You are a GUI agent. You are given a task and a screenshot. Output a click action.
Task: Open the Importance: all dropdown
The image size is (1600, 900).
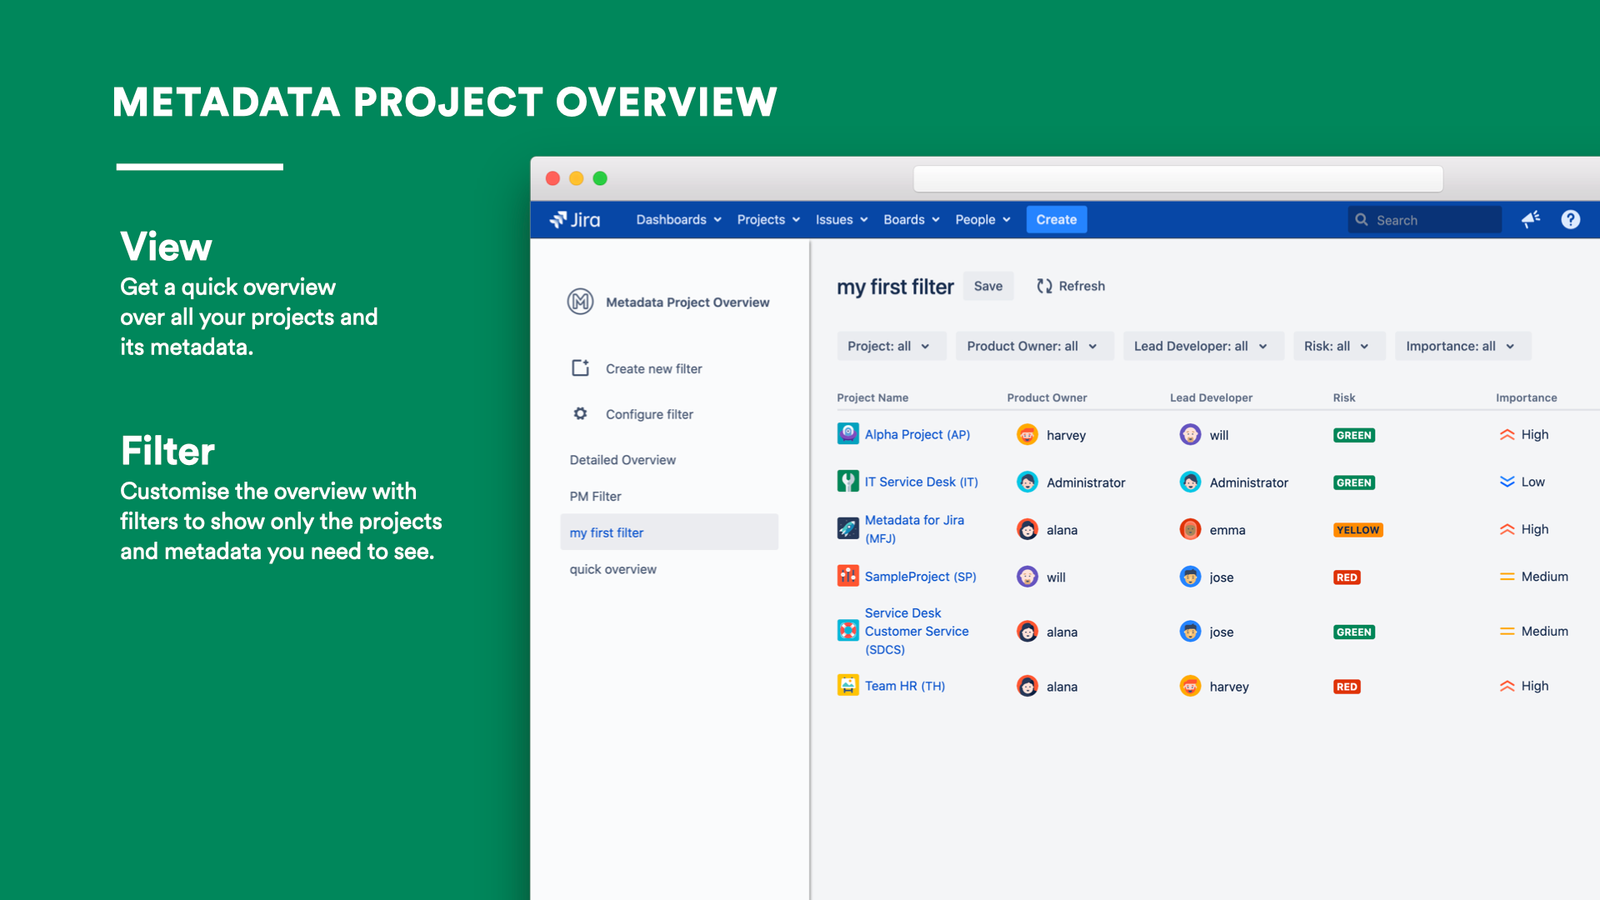pyautogui.click(x=1463, y=346)
